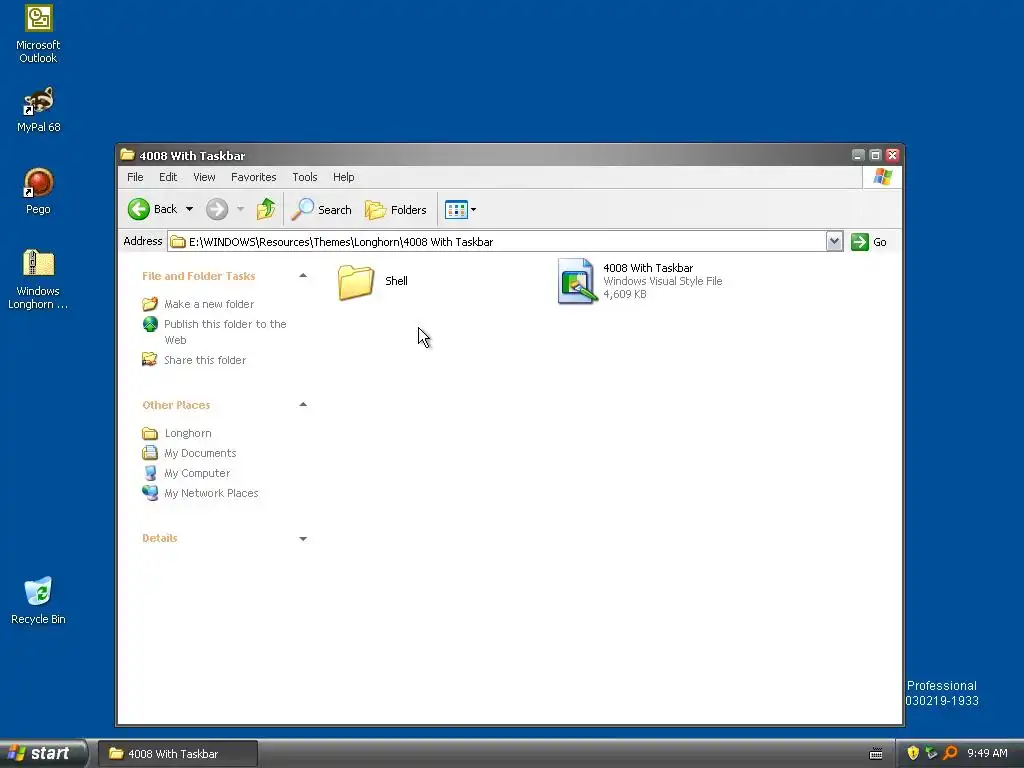Select the Shell folder

(373, 281)
